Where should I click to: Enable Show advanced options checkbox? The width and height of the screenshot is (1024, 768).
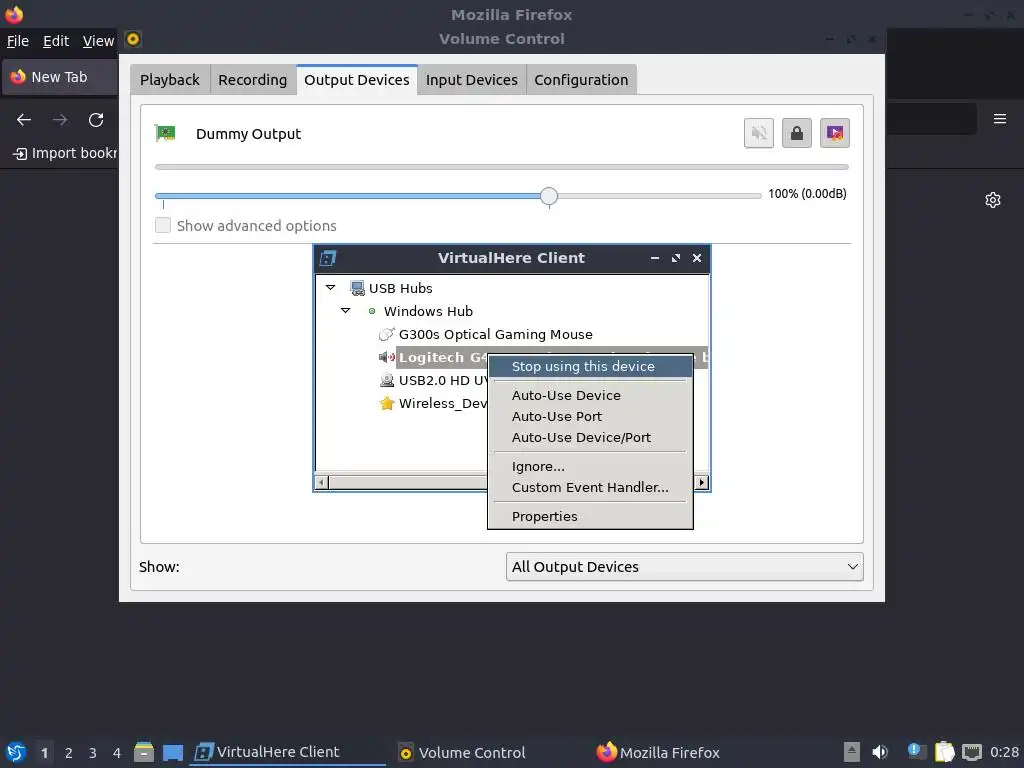(x=163, y=225)
